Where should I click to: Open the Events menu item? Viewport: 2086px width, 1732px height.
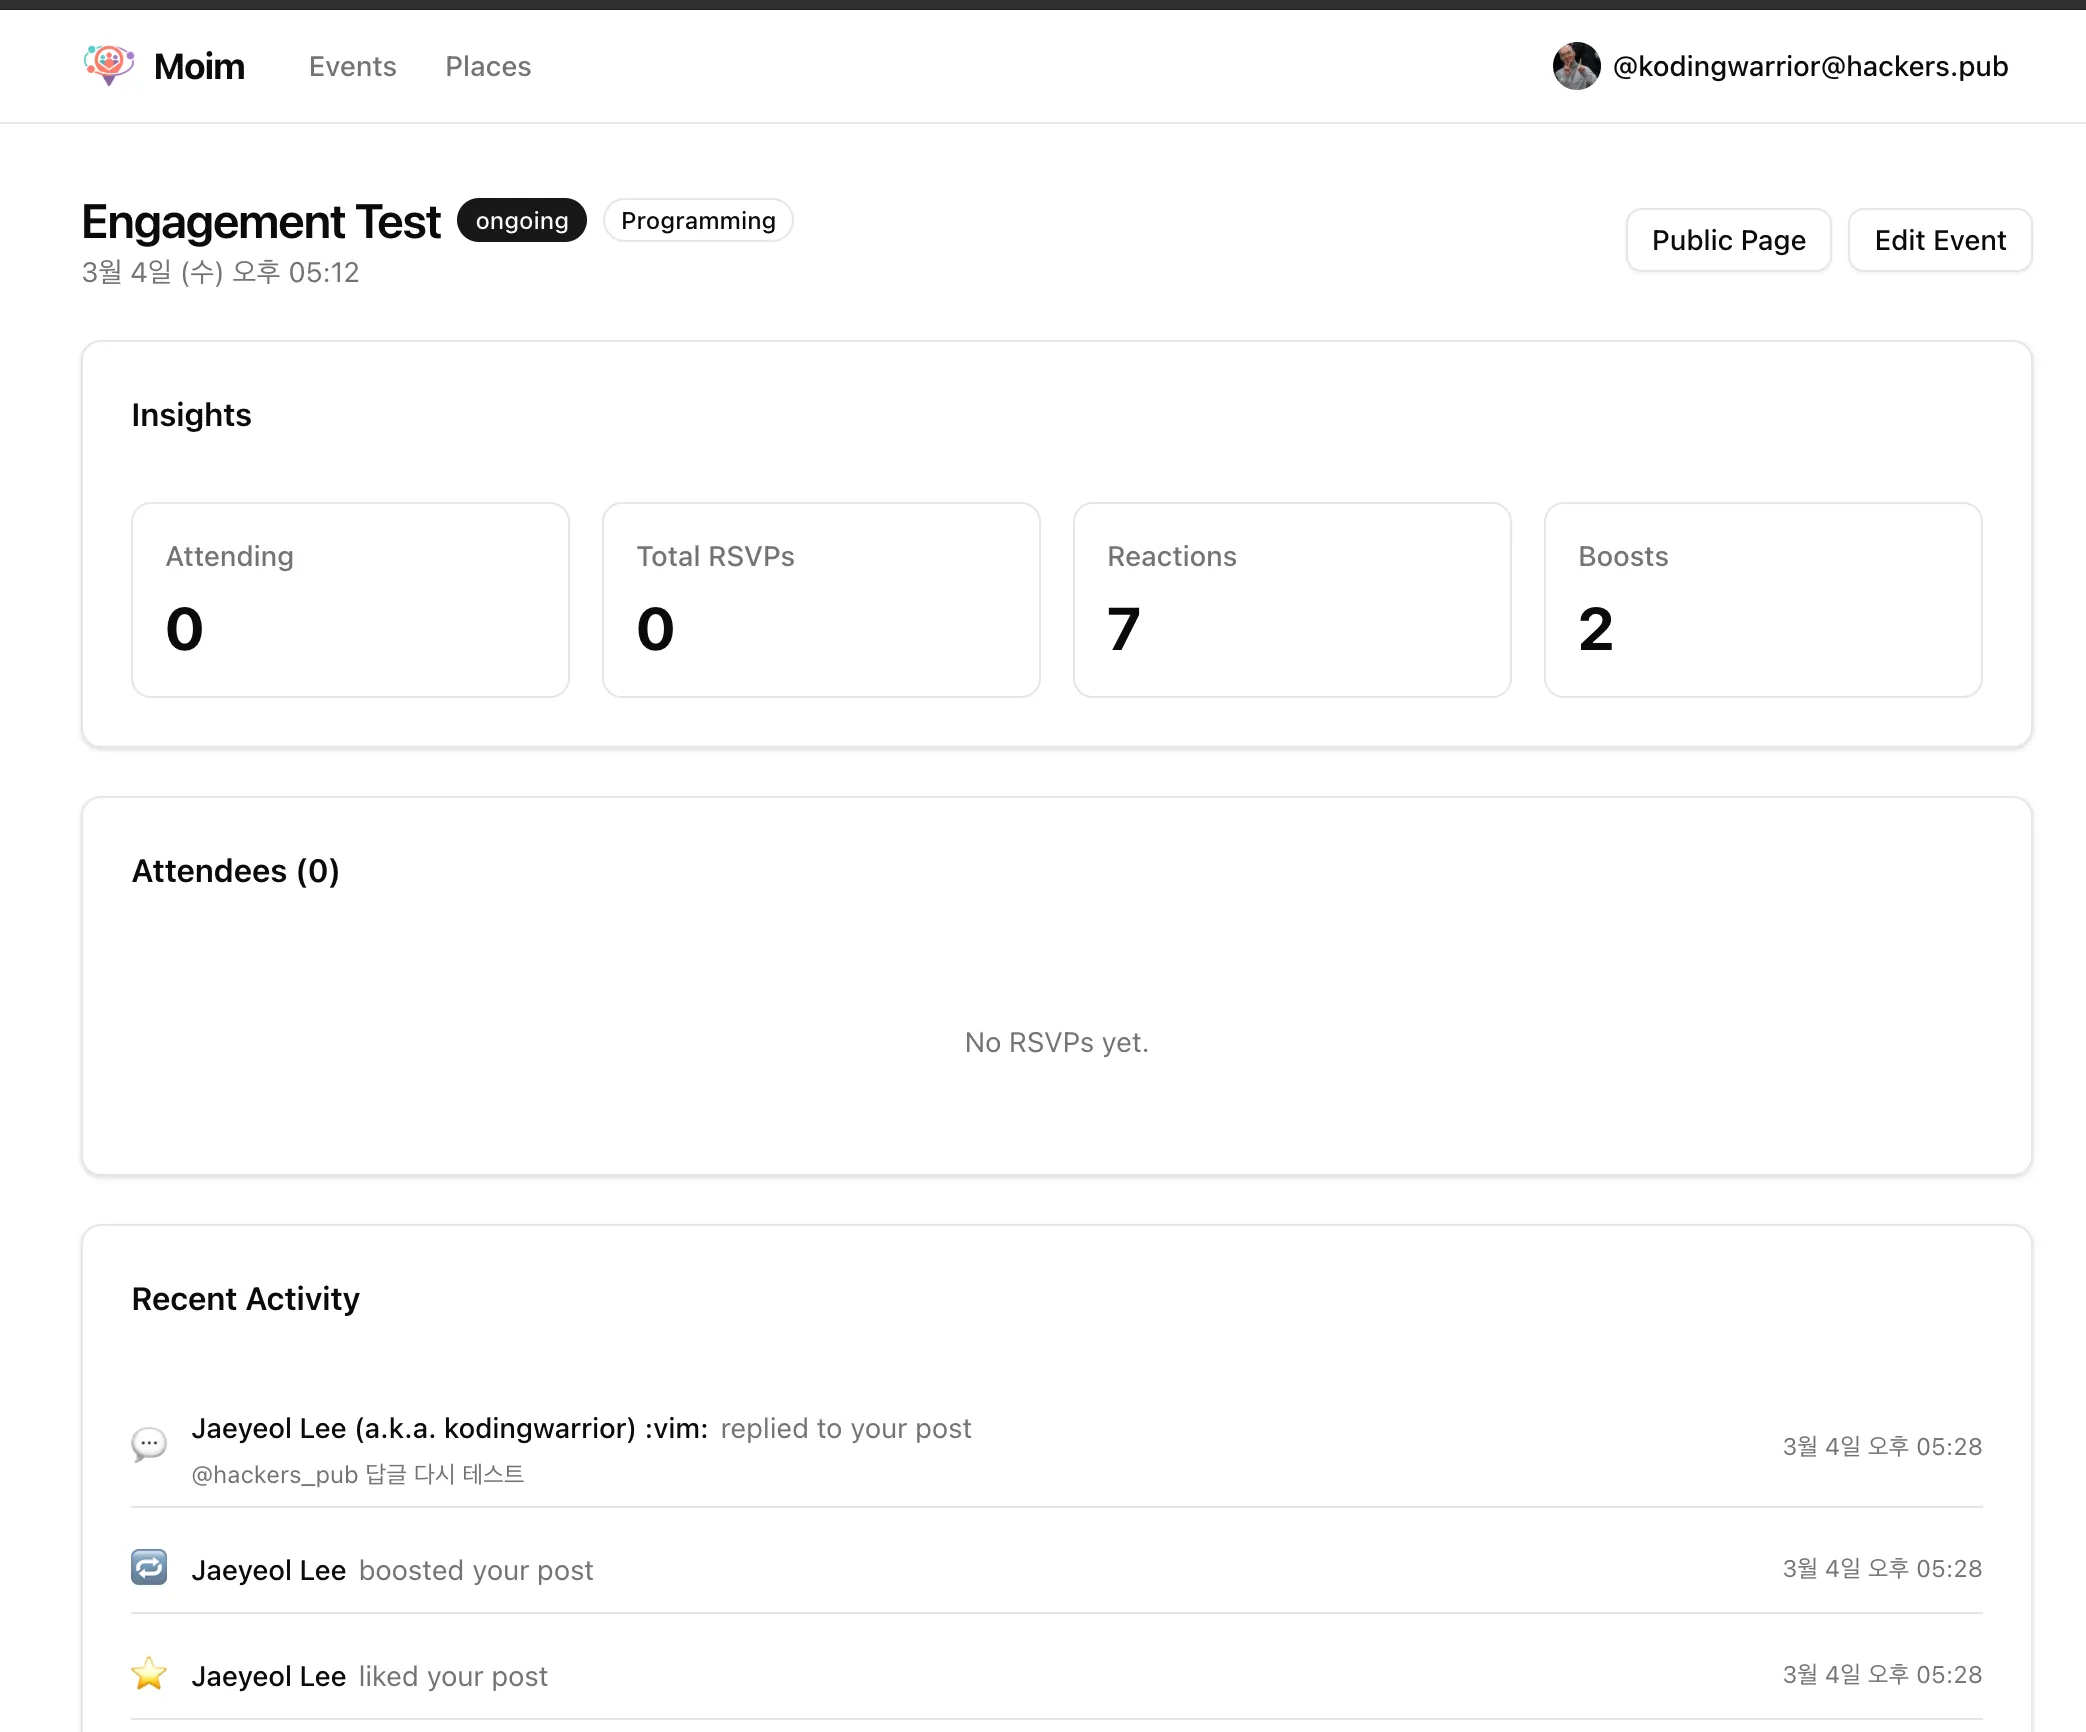click(x=352, y=66)
